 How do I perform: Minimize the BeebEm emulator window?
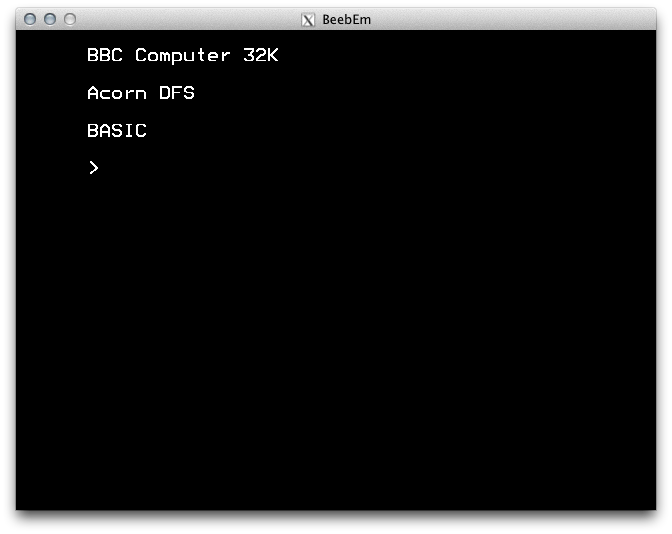click(x=50, y=19)
